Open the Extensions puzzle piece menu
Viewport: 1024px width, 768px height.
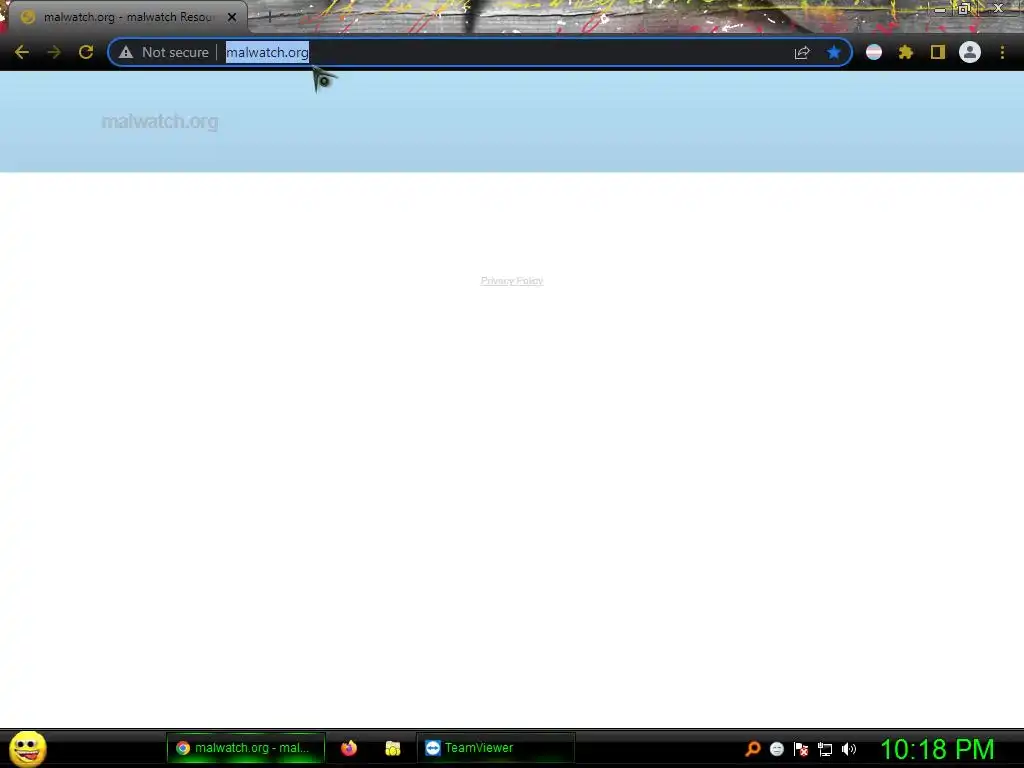[x=906, y=52]
